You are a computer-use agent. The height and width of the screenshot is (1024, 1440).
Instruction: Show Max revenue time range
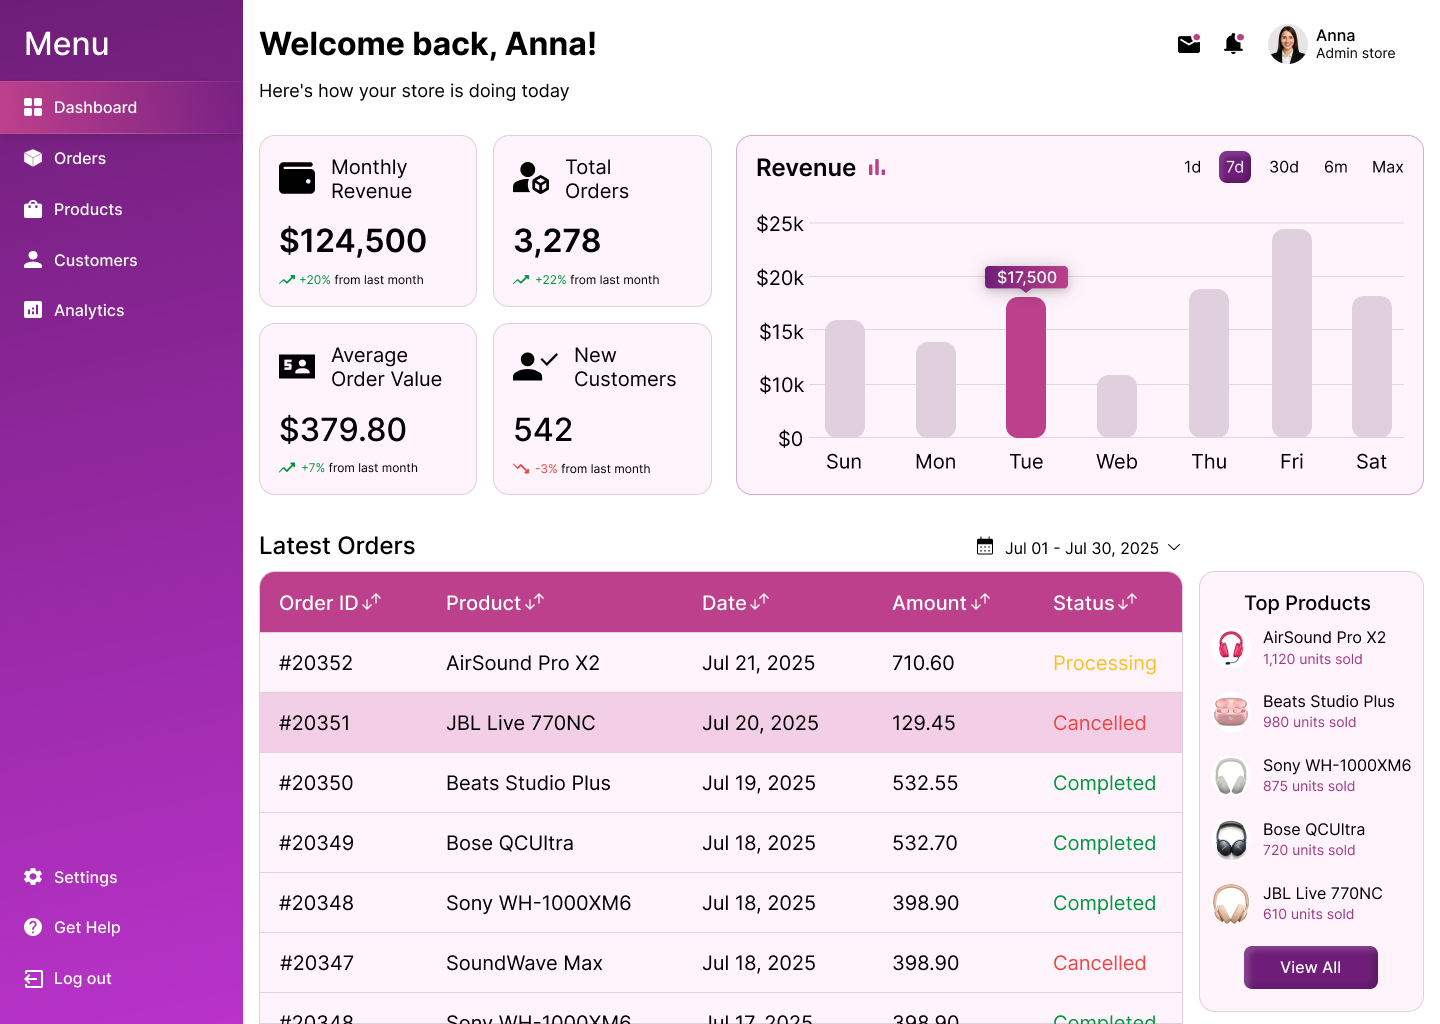(x=1387, y=167)
